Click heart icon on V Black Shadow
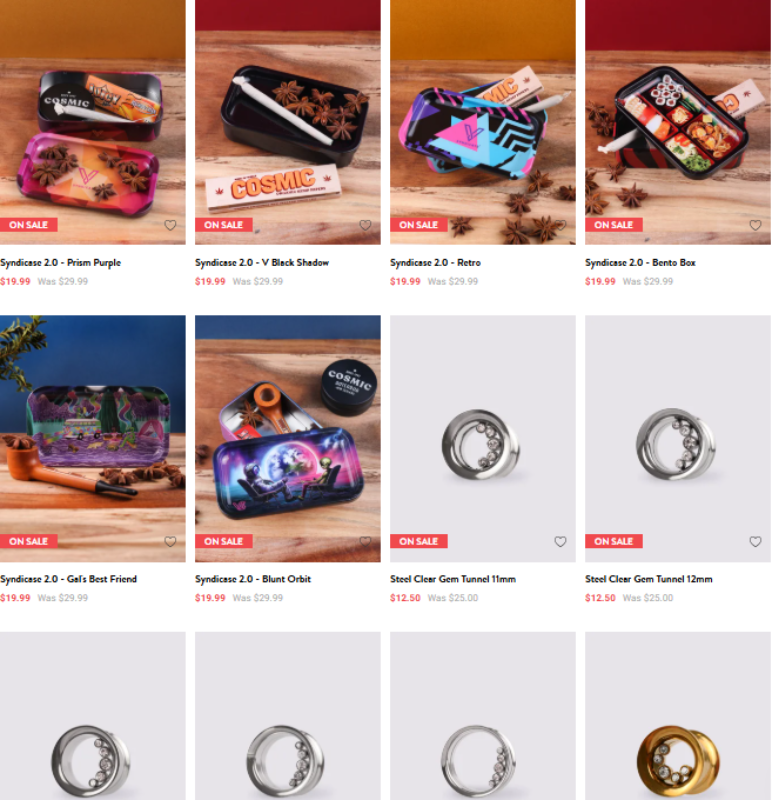Screen dimensions: 772x800 [365, 225]
